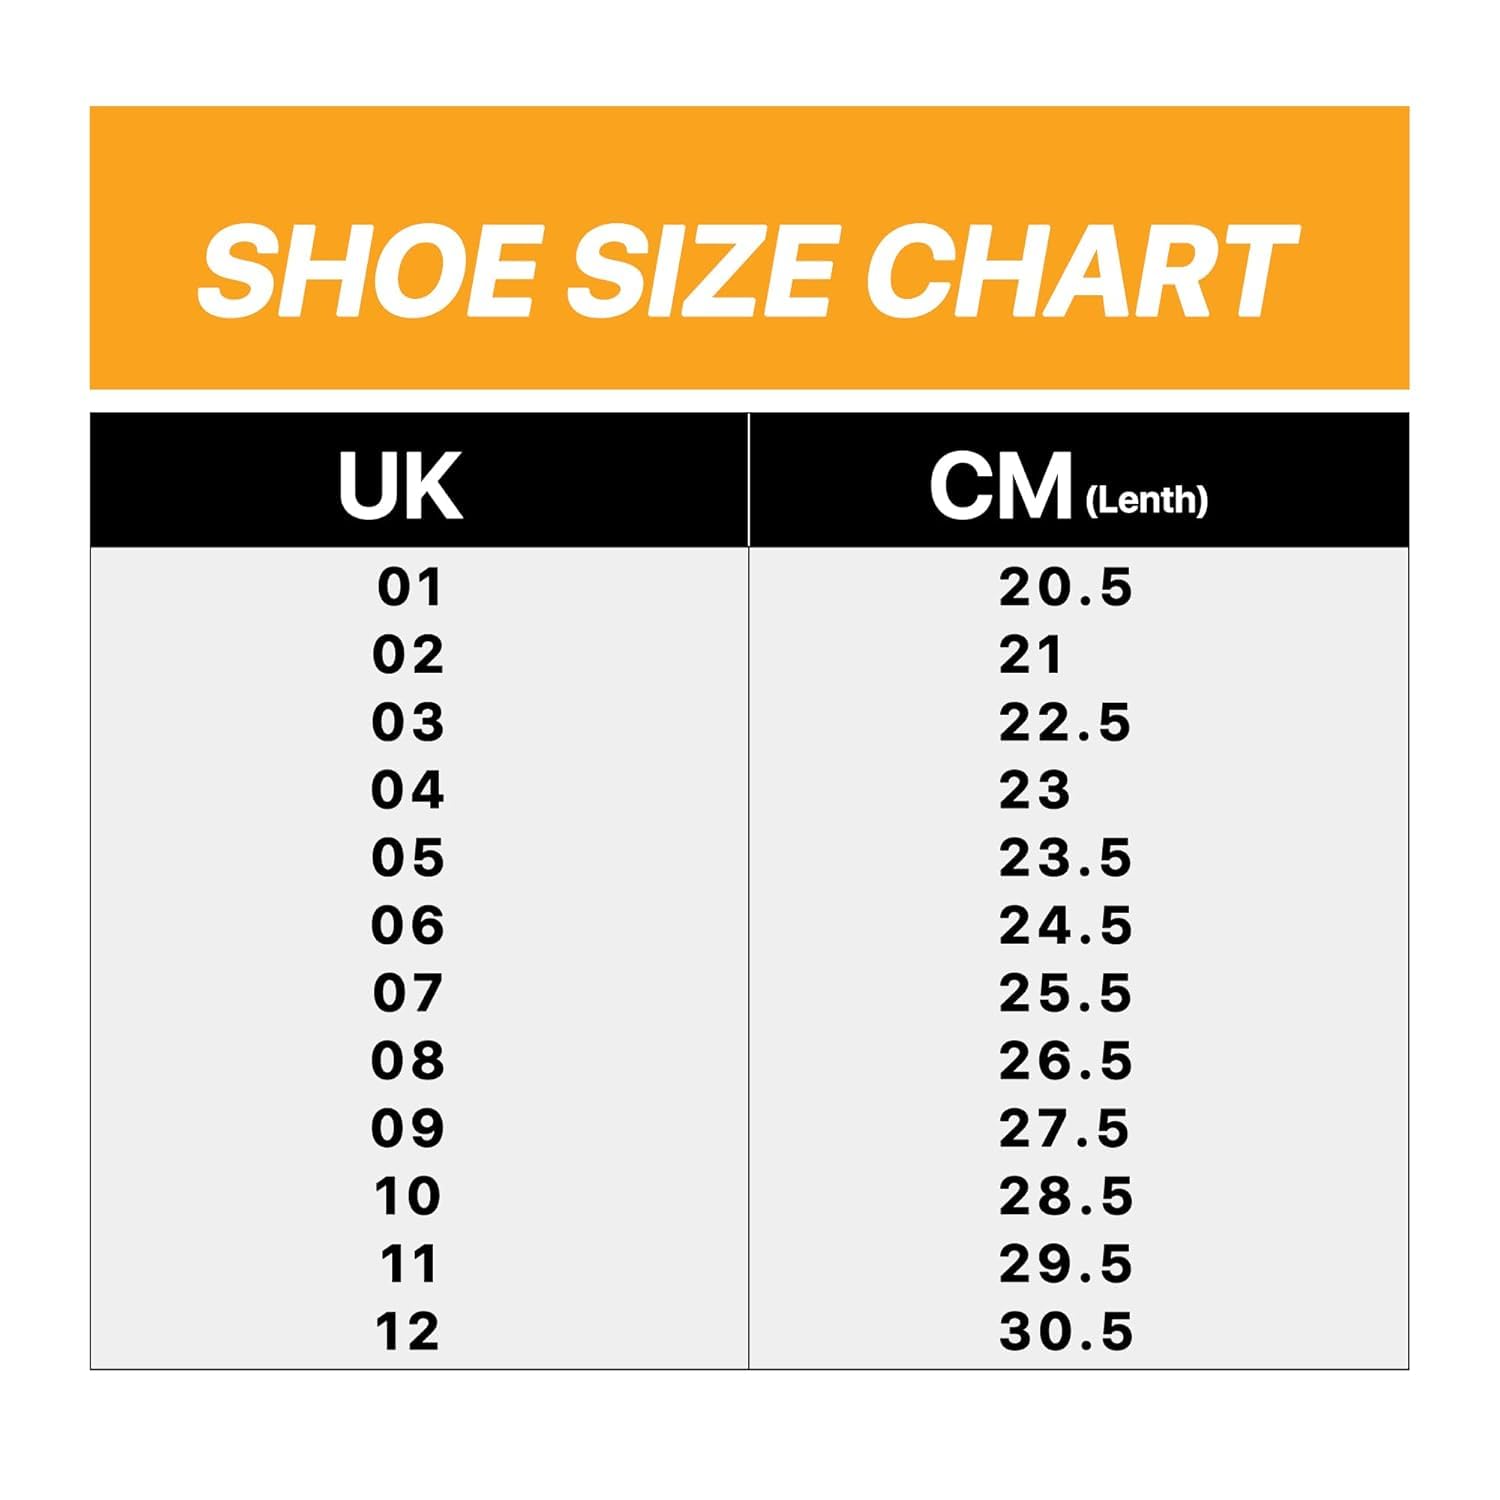Select the 29.5 cm length value
This screenshot has width=1500, height=1500.
[x=1065, y=1264]
